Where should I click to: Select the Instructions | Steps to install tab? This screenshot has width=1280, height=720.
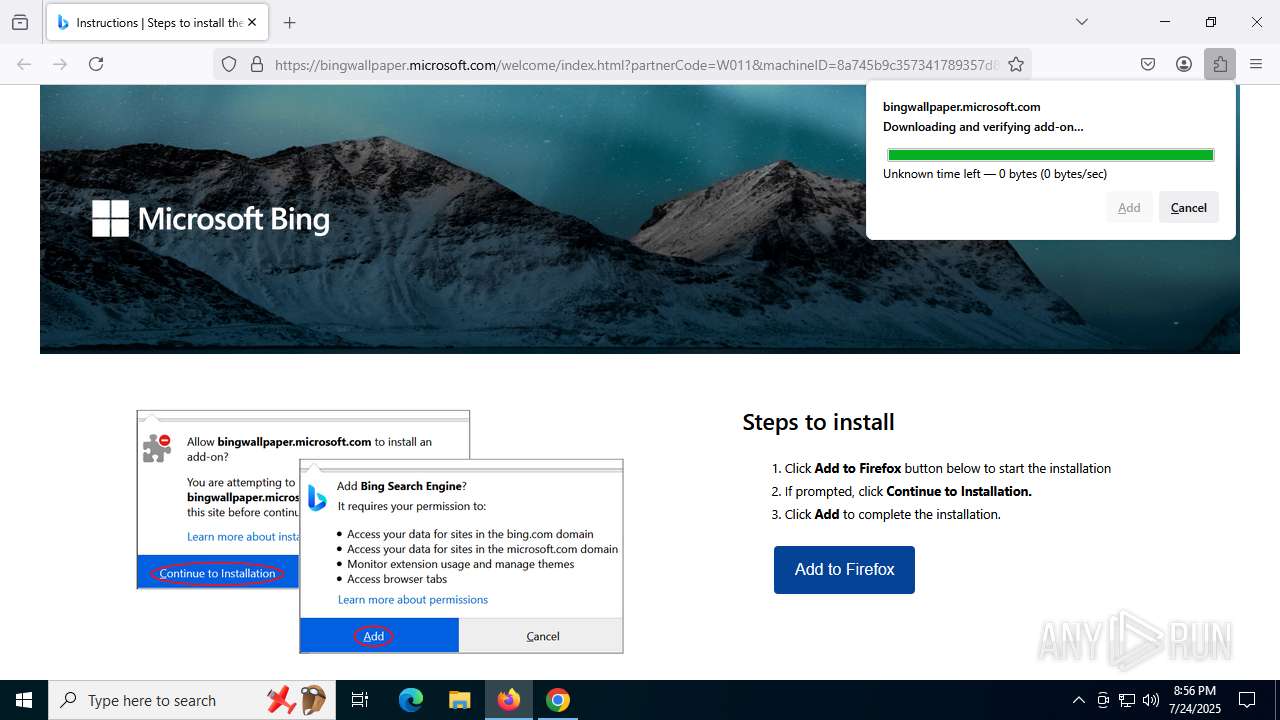tap(156, 22)
